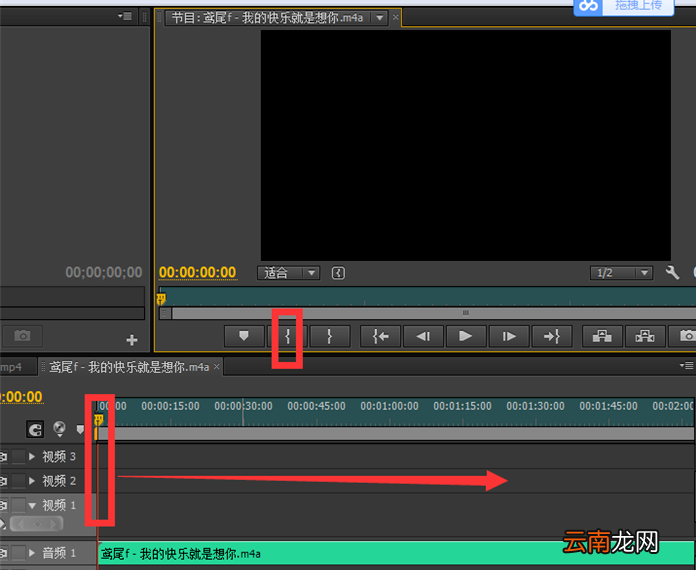Expand the 视频 3 track
This screenshot has height=570, width=696.
tap(32, 456)
